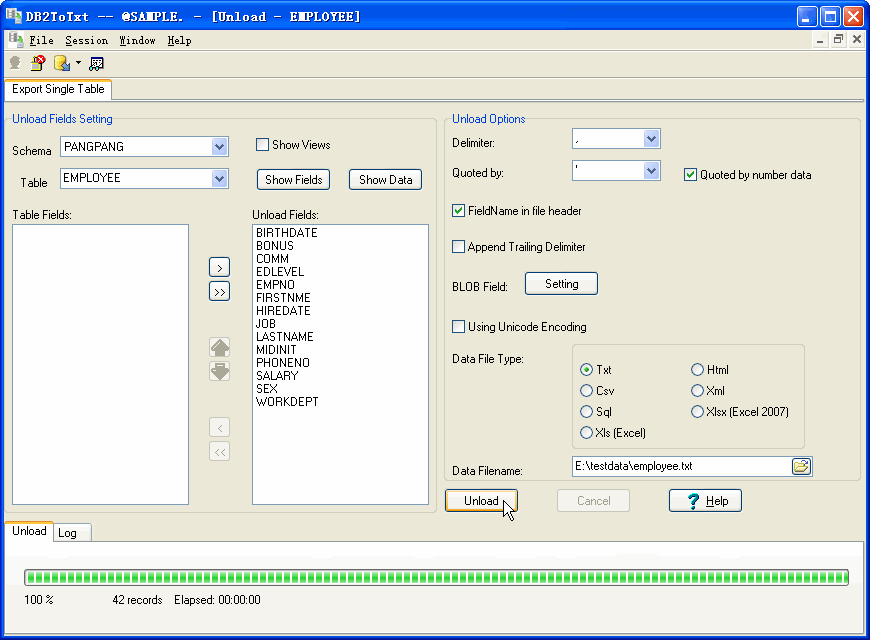The width and height of the screenshot is (870, 640).
Task: Minimize the inner Unload child window
Action: tap(820, 39)
